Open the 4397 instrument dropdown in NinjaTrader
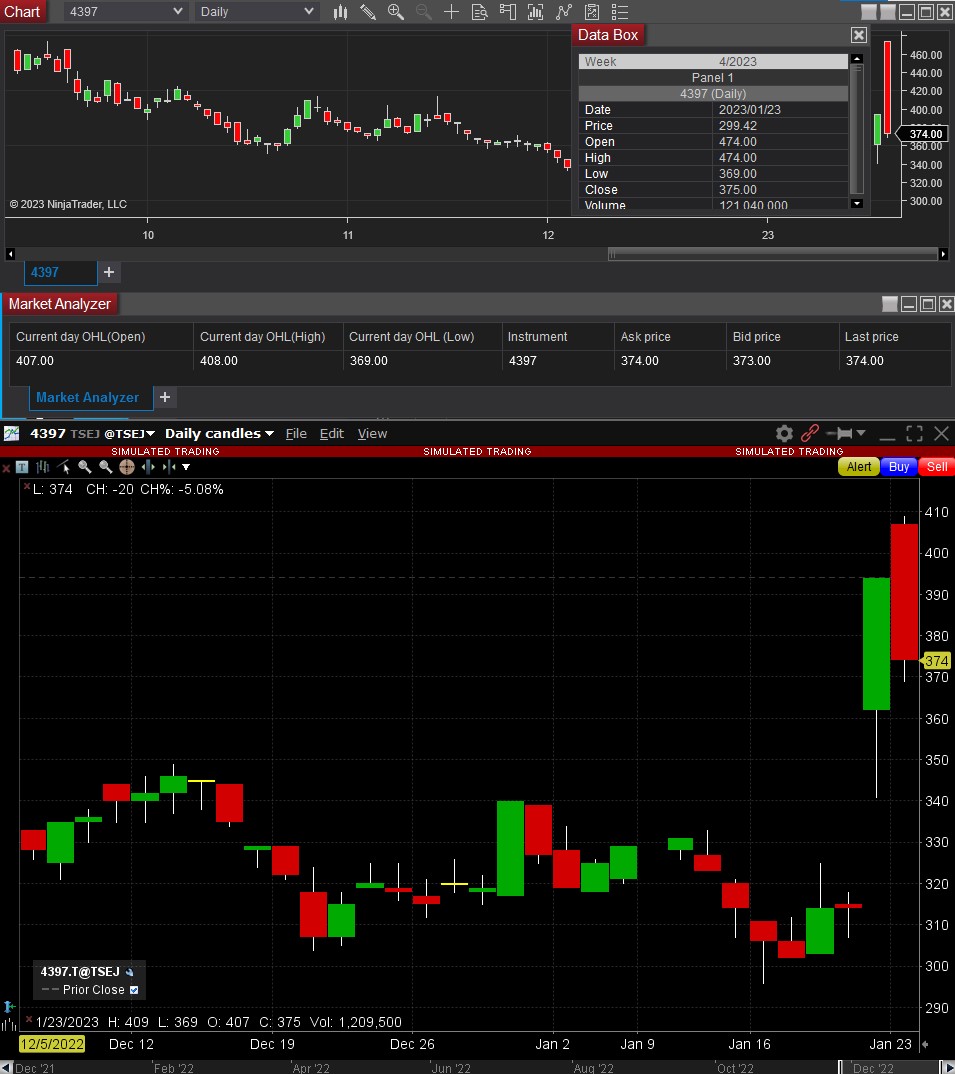 pyautogui.click(x=125, y=12)
